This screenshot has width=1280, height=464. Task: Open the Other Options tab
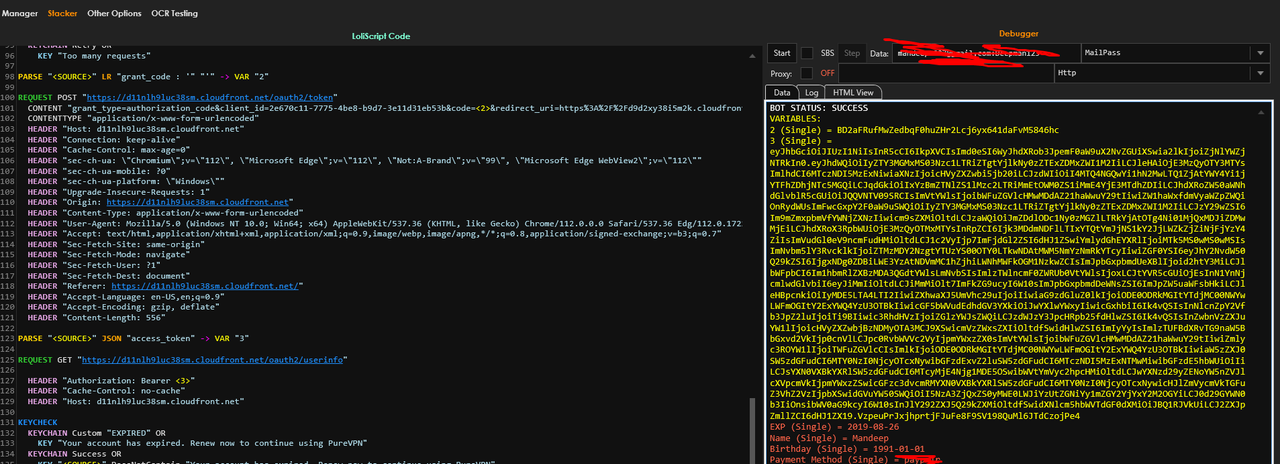coord(114,14)
